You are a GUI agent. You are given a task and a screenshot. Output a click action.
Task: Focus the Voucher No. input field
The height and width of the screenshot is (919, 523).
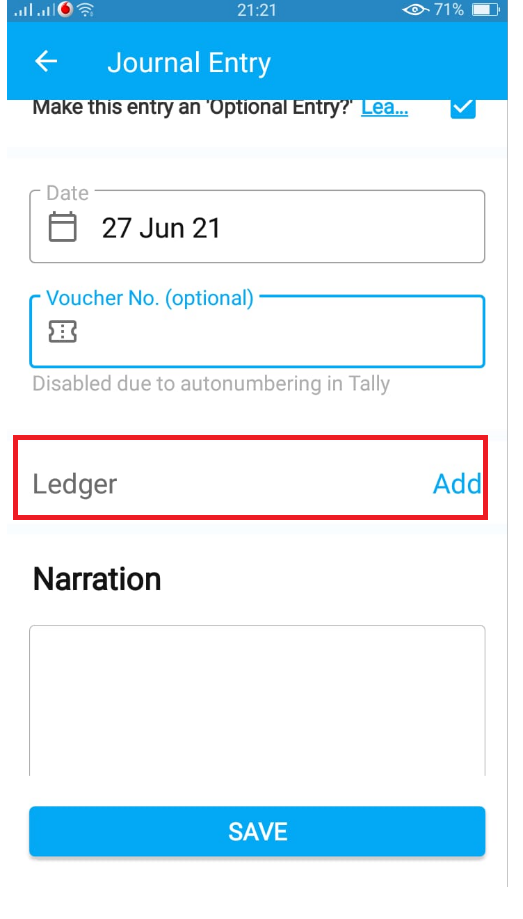tap(257, 332)
